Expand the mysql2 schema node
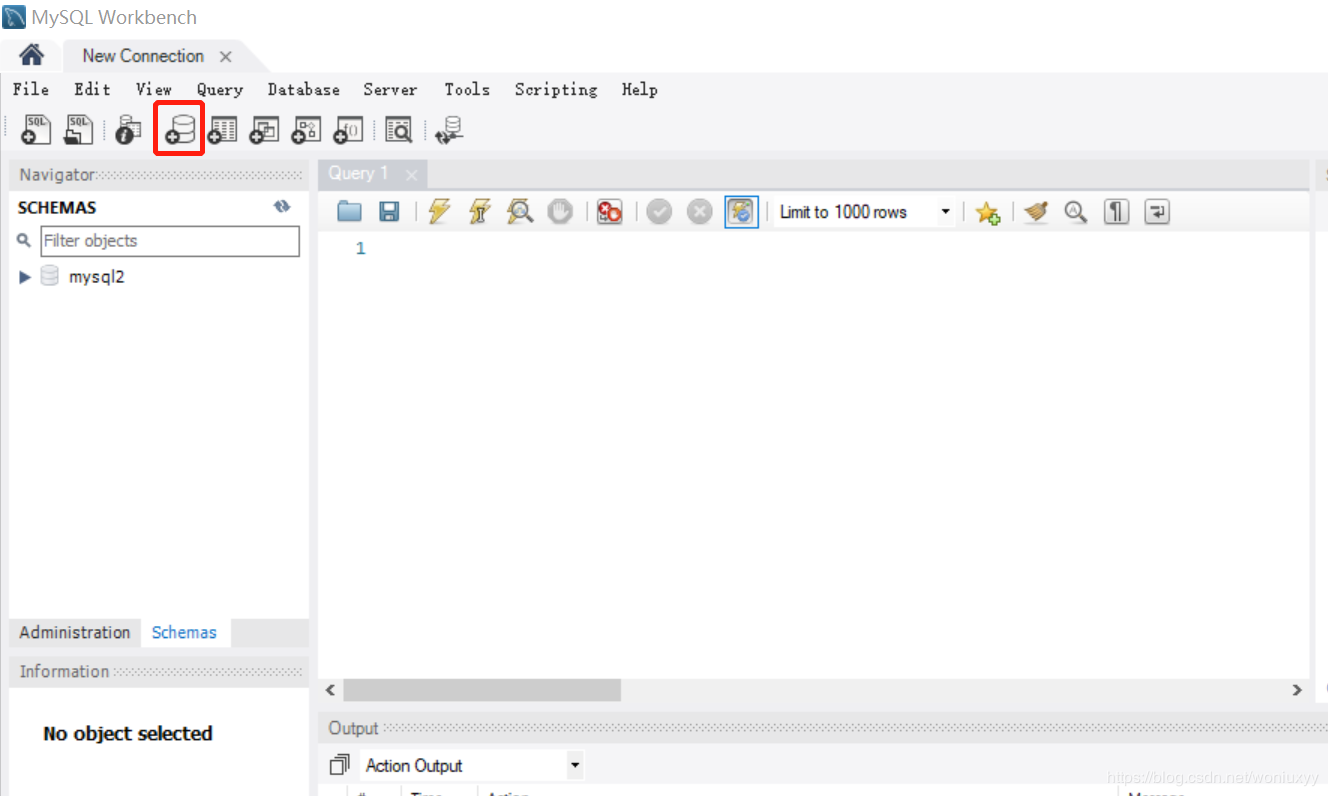 pos(26,277)
